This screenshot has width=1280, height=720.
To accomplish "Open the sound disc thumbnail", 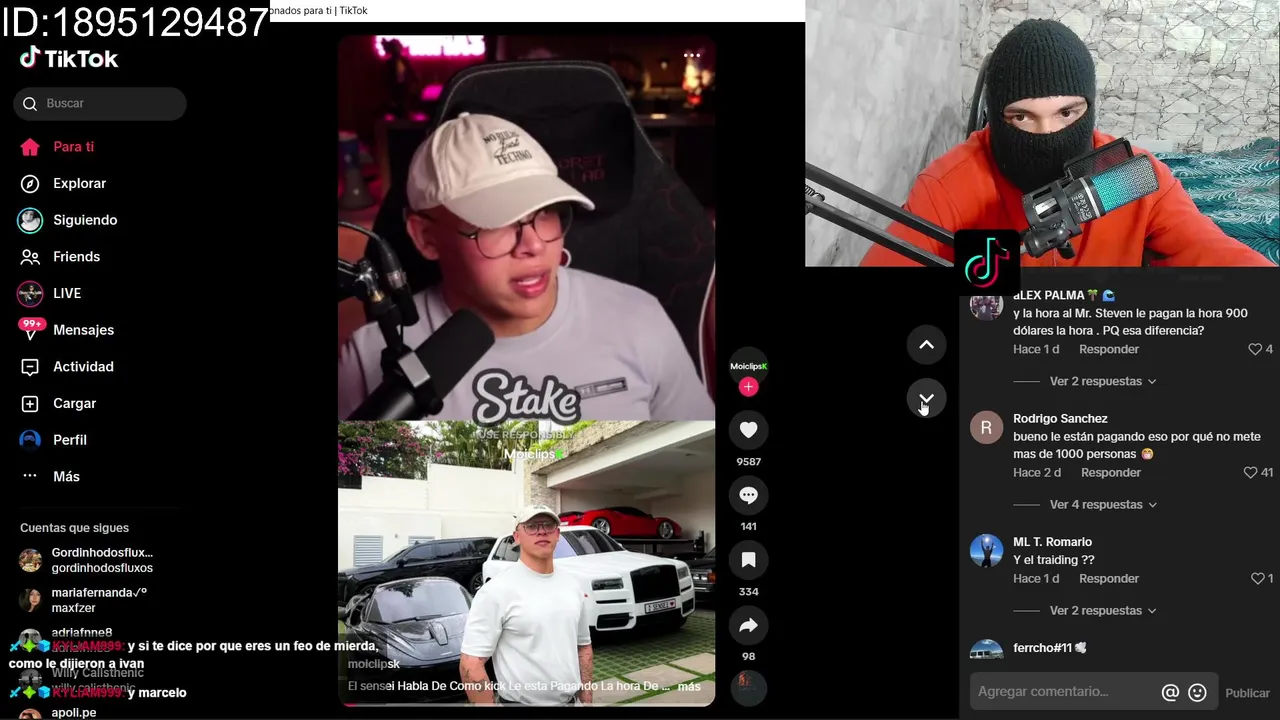I will click(749, 688).
